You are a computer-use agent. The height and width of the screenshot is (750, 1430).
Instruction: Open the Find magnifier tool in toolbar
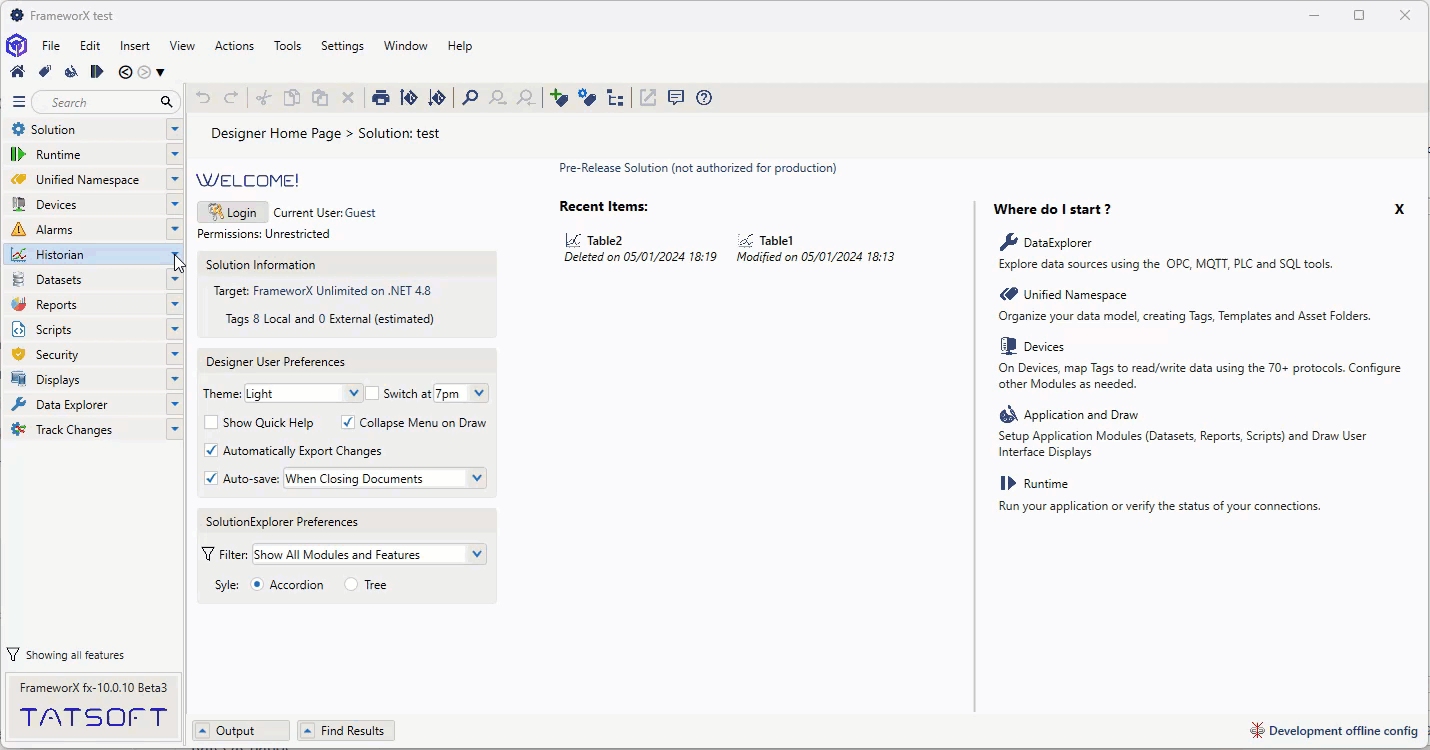tap(469, 98)
